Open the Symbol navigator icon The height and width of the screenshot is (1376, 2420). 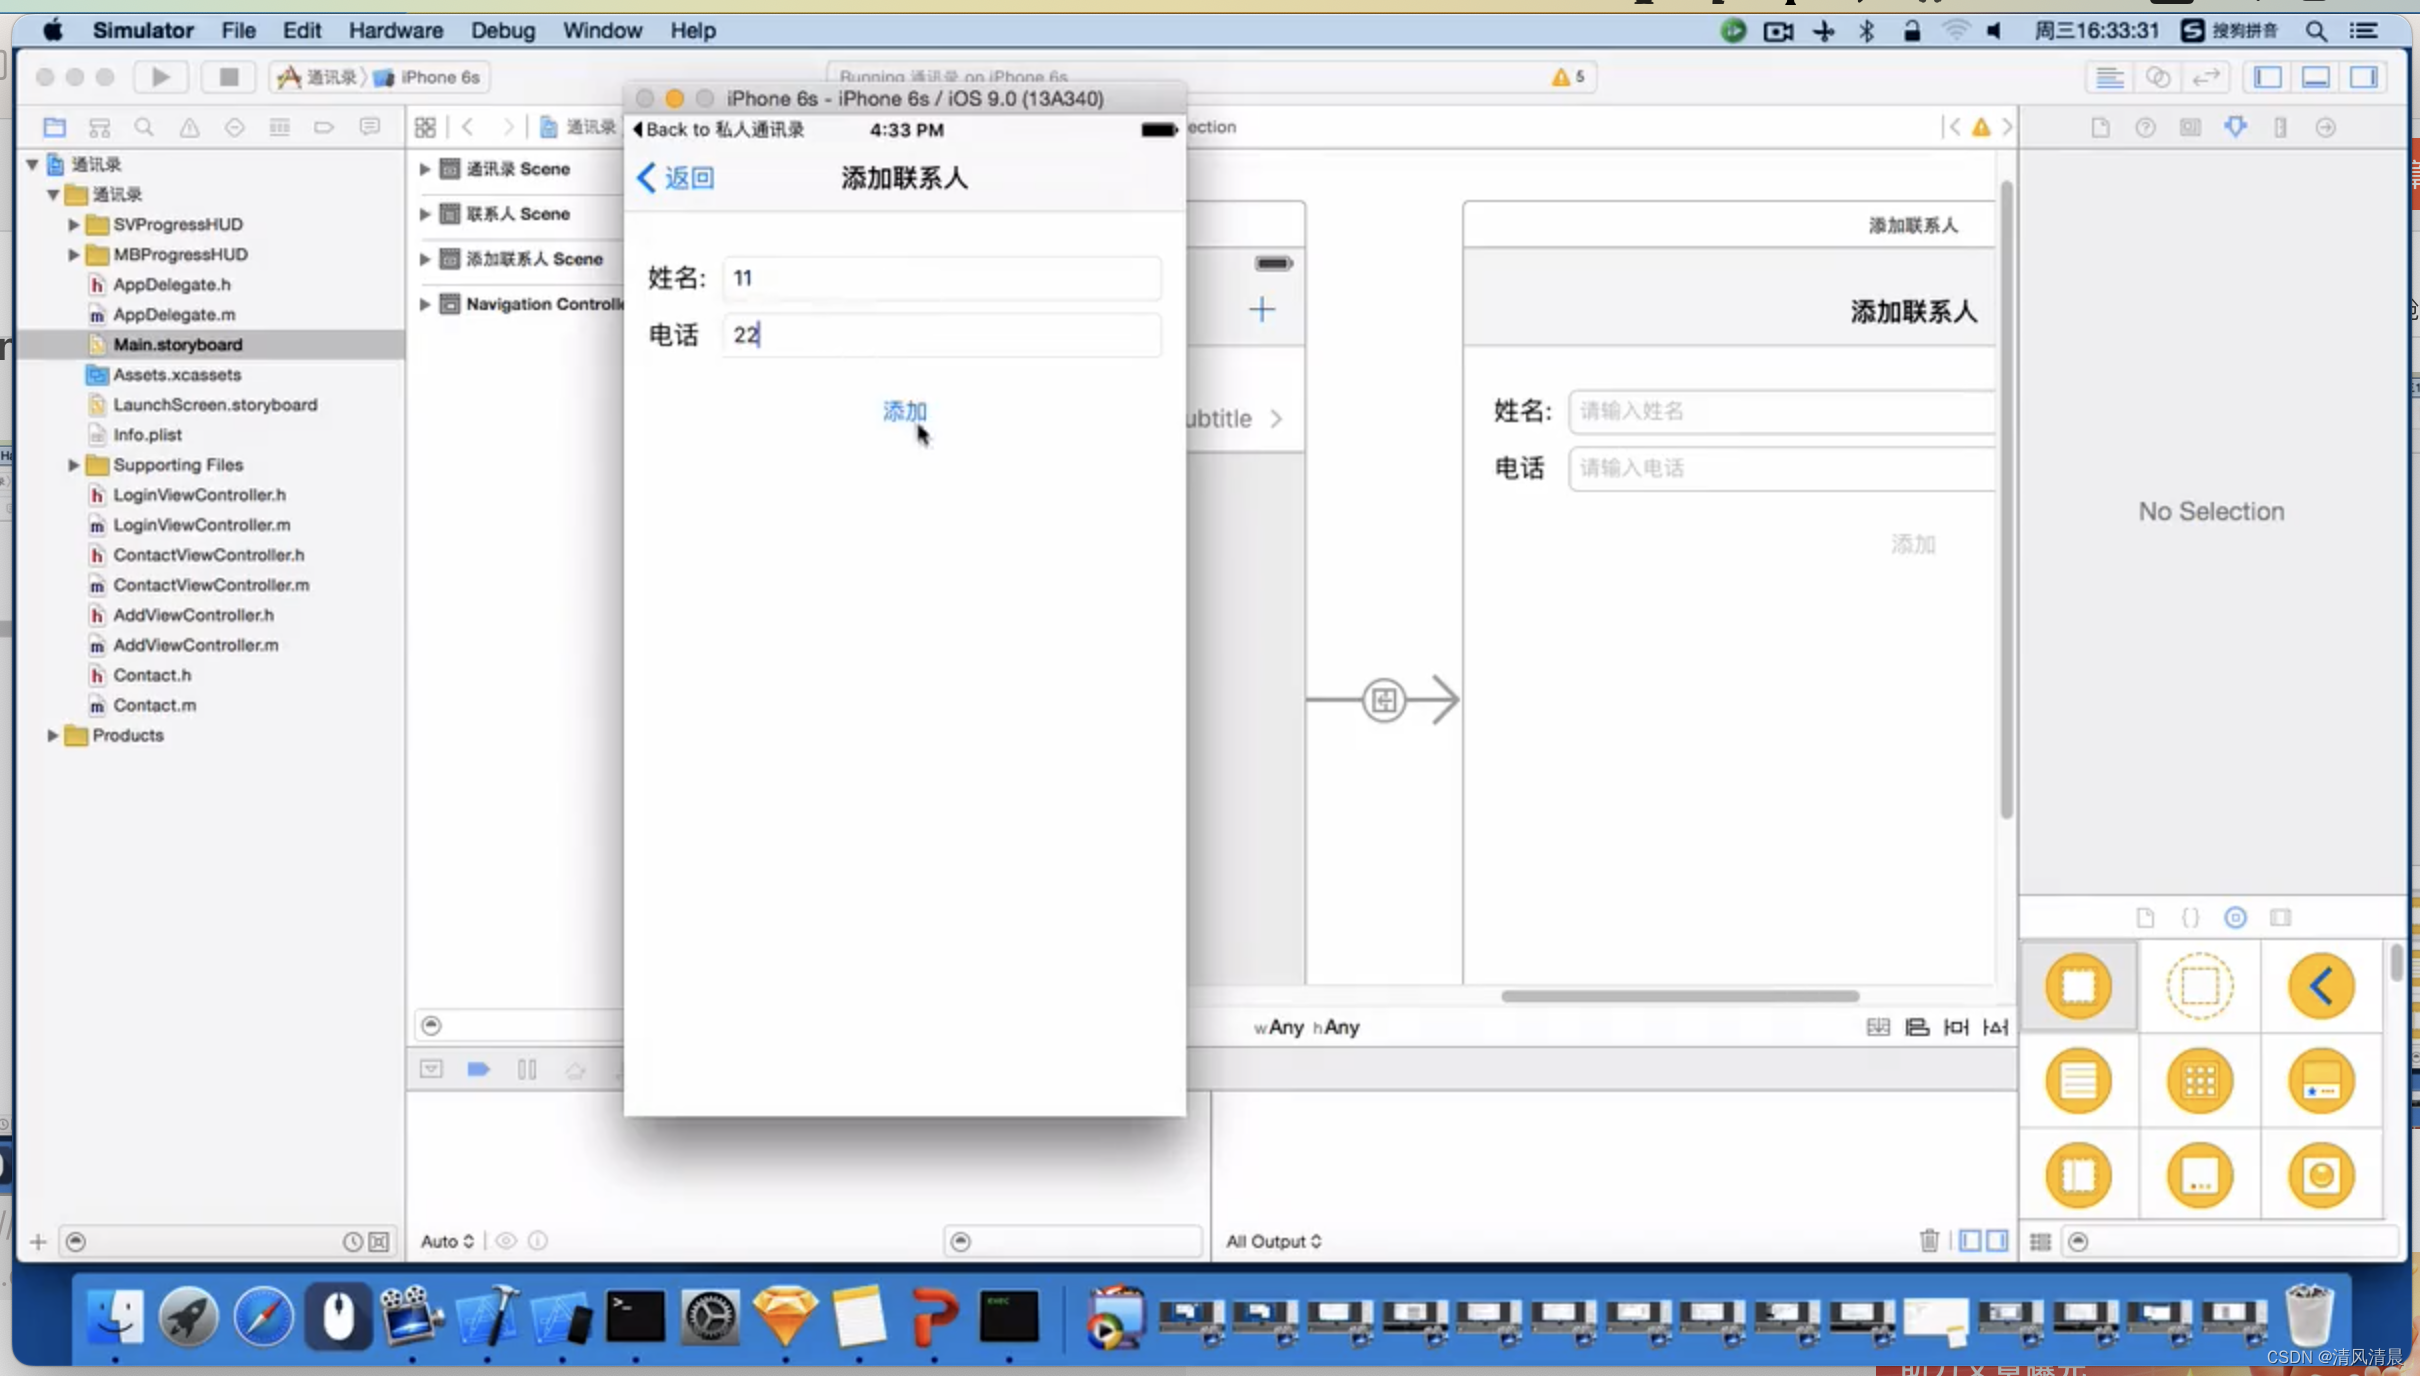pyautogui.click(x=99, y=127)
